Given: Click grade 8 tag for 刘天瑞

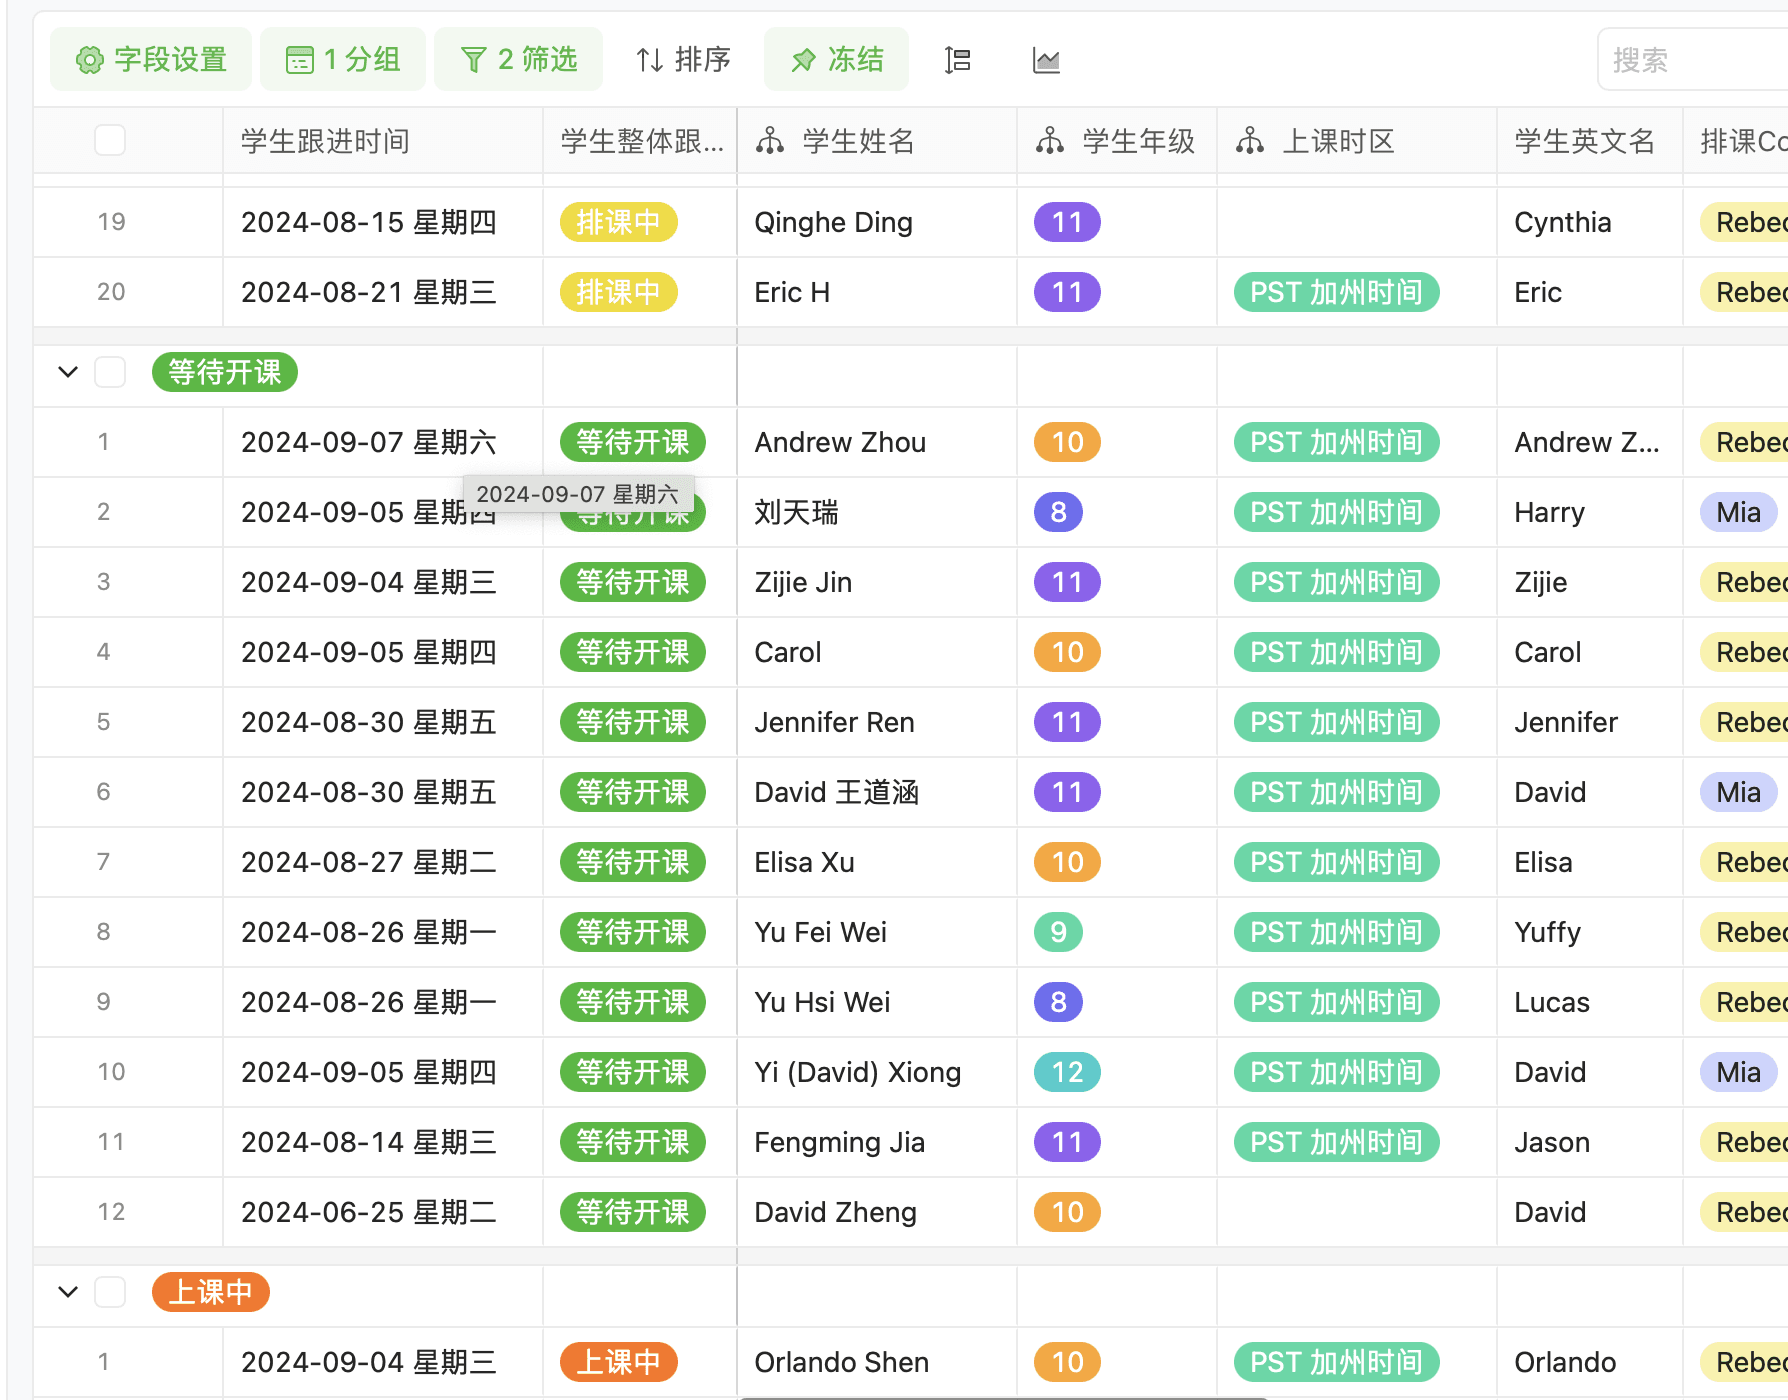Looking at the screenshot, I should pyautogui.click(x=1058, y=512).
